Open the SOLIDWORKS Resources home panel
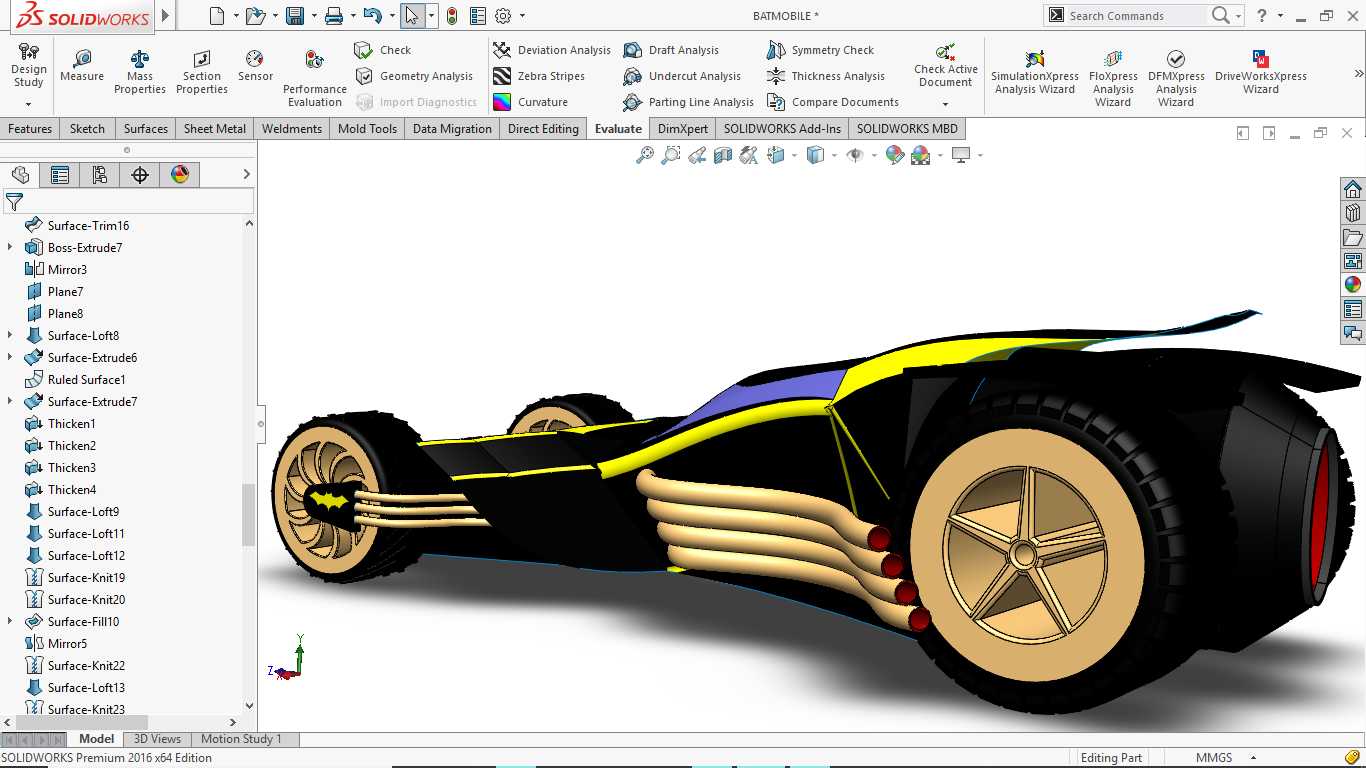1366x768 pixels. [1353, 189]
